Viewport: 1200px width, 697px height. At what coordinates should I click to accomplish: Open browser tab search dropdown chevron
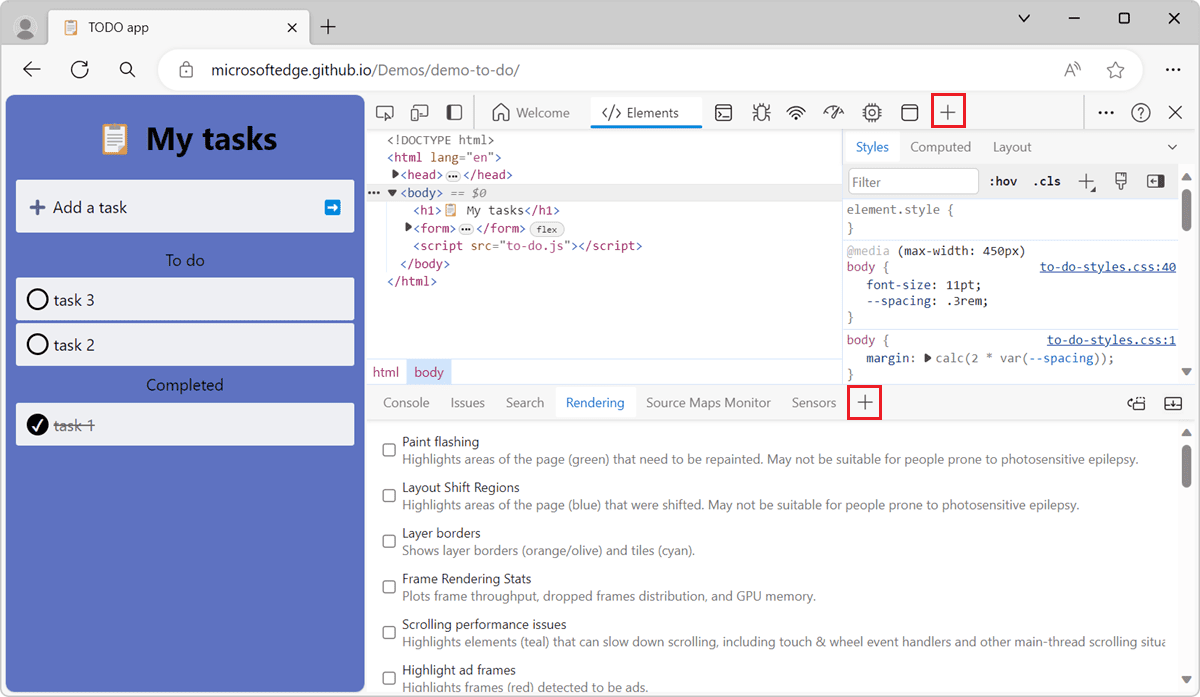[1025, 19]
